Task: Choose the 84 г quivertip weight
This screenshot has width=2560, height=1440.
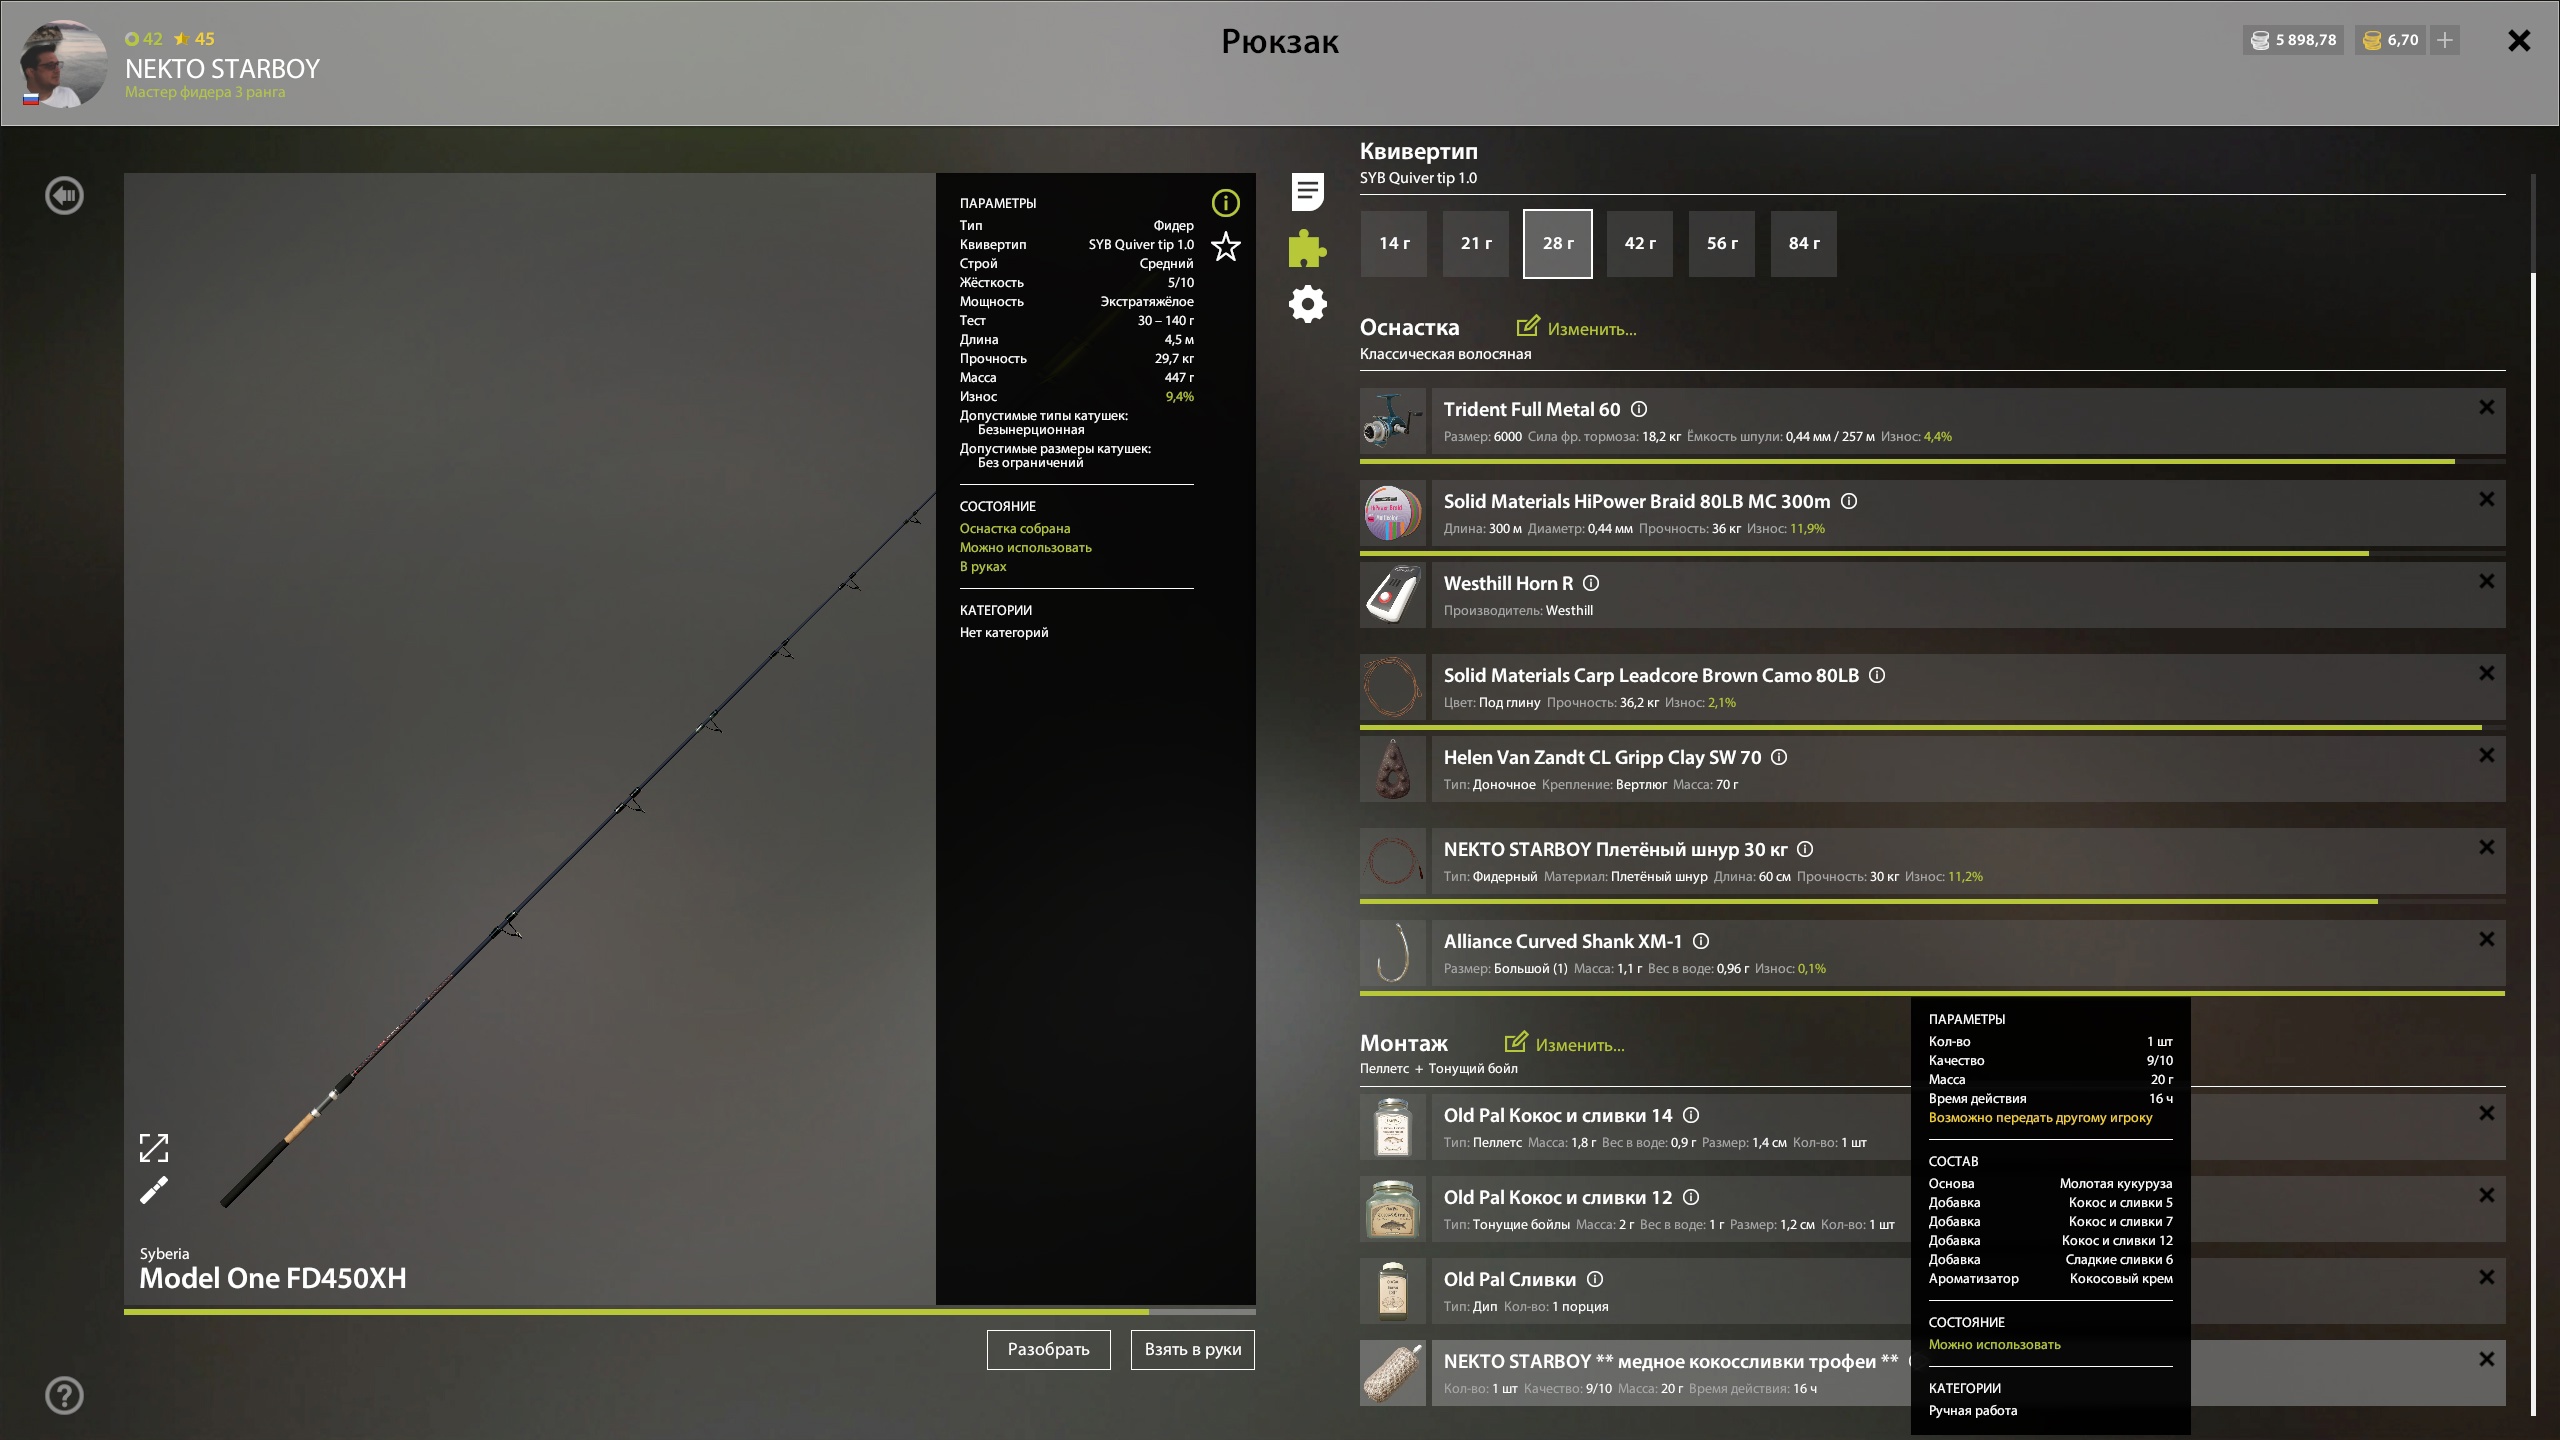Action: (1803, 243)
